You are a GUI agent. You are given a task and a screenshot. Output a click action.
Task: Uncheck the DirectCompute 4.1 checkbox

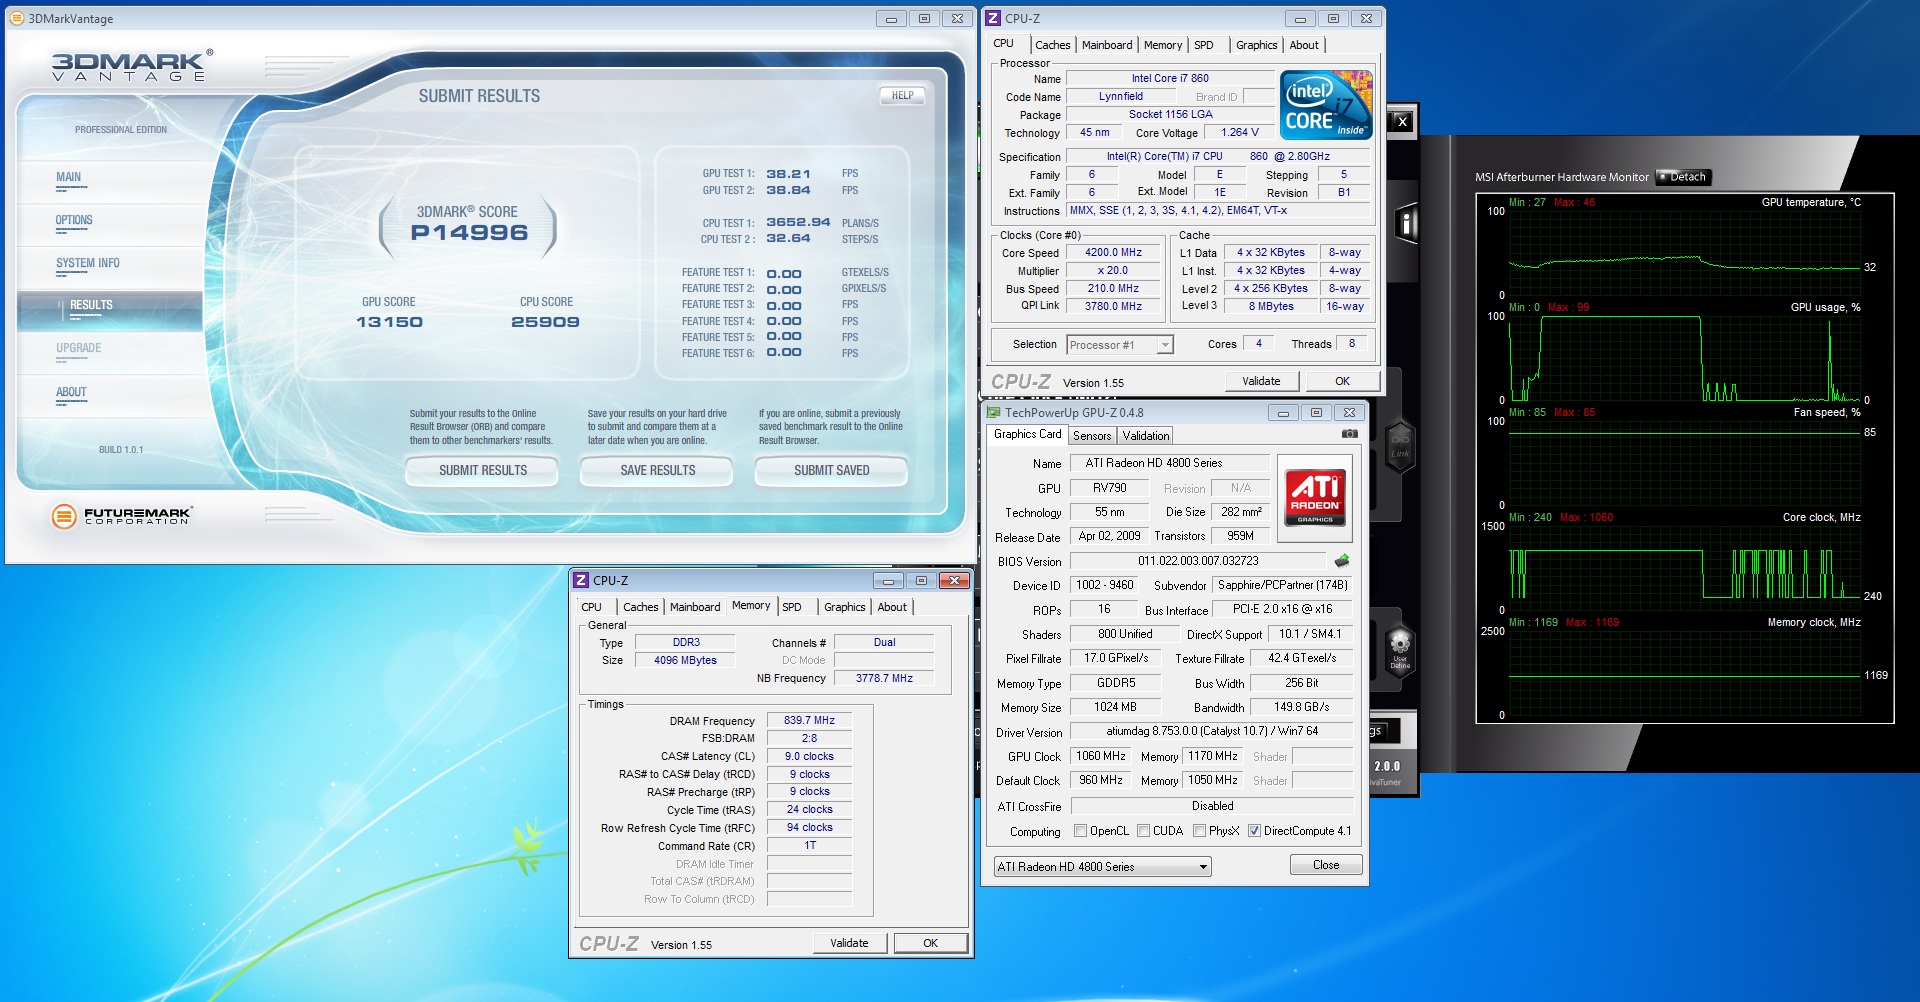tap(1254, 831)
